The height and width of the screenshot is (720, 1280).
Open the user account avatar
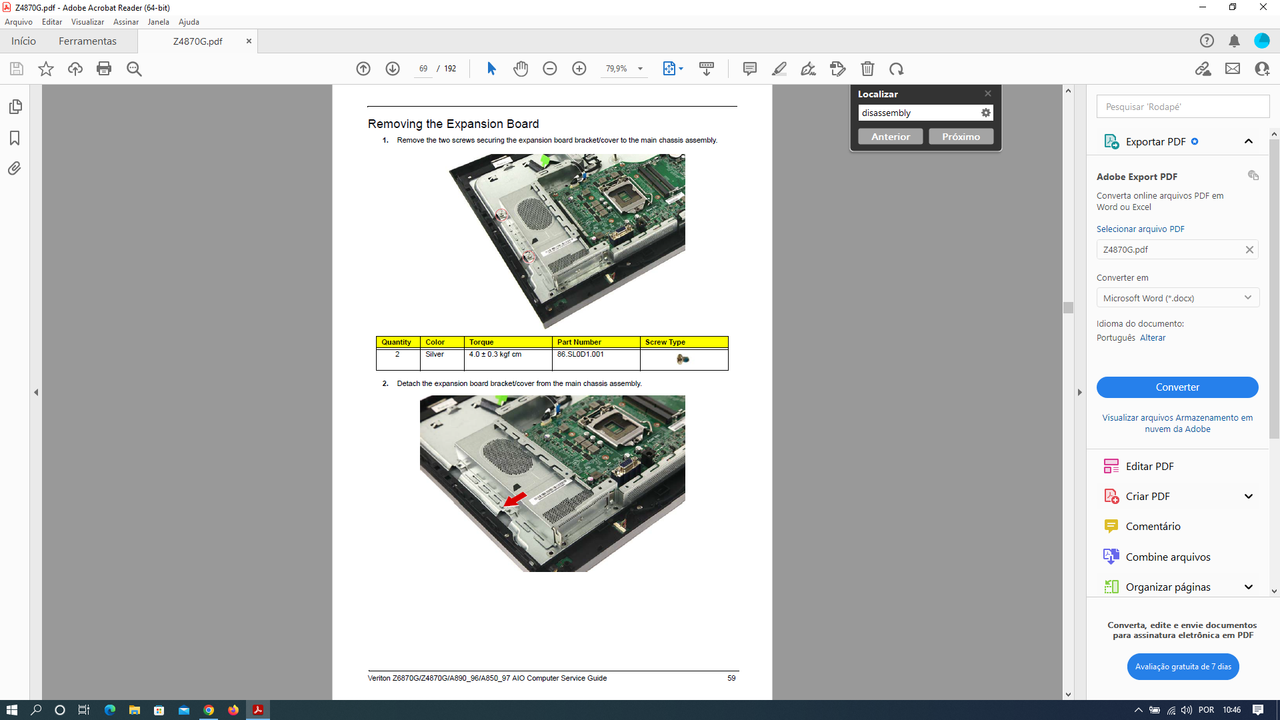1262,41
